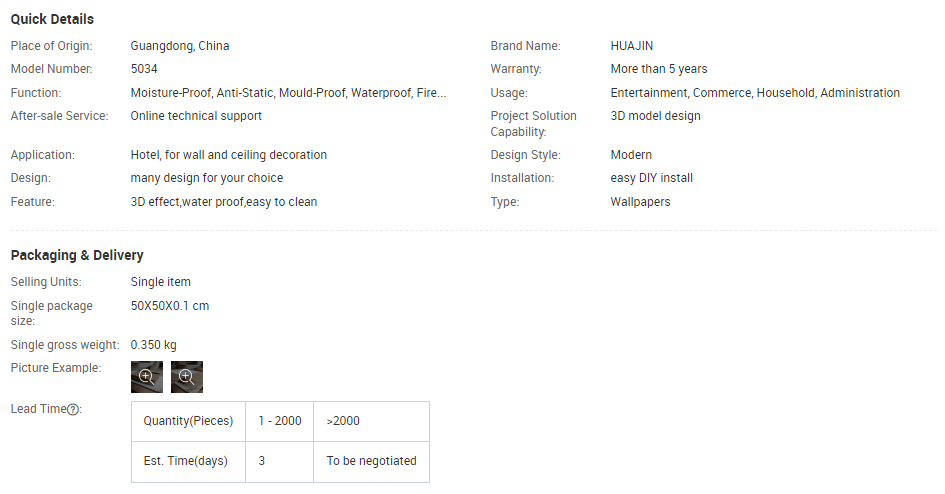Click the 3D model design value
This screenshot has height=494, width=945.
[655, 116]
